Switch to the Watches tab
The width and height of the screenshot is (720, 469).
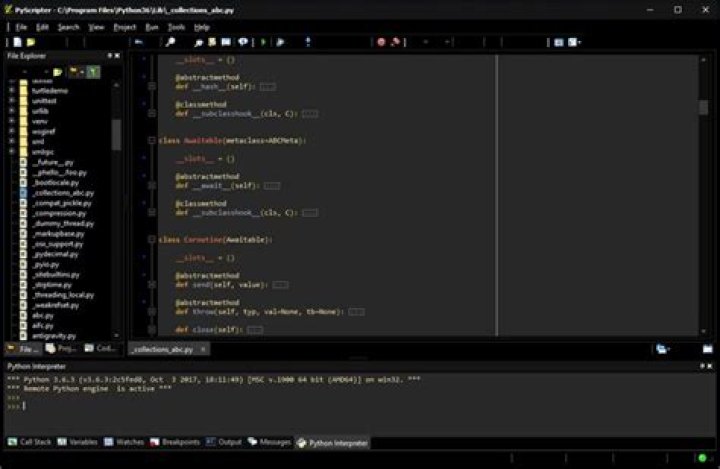point(124,442)
